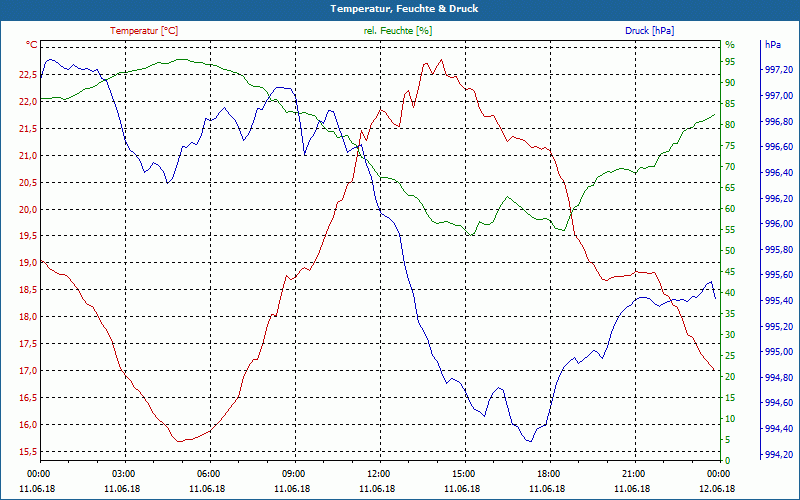Screen dimensions: 800x500
Task: Click green humidity axis value '10'
Action: pos(730,419)
